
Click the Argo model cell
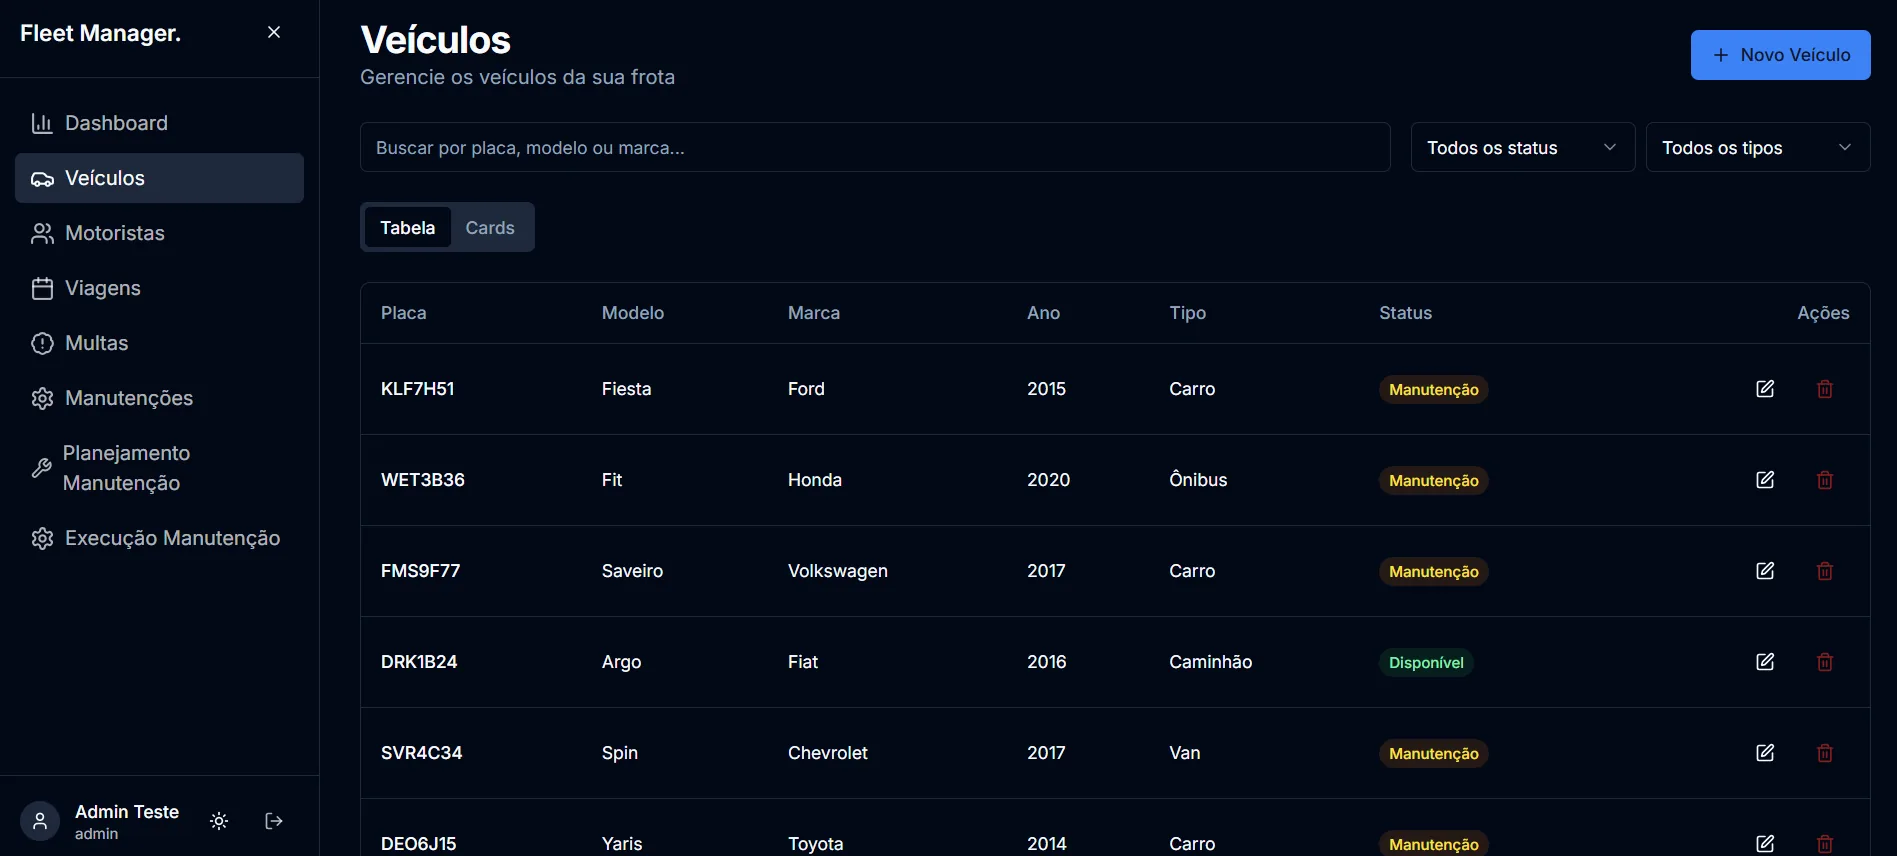point(622,662)
